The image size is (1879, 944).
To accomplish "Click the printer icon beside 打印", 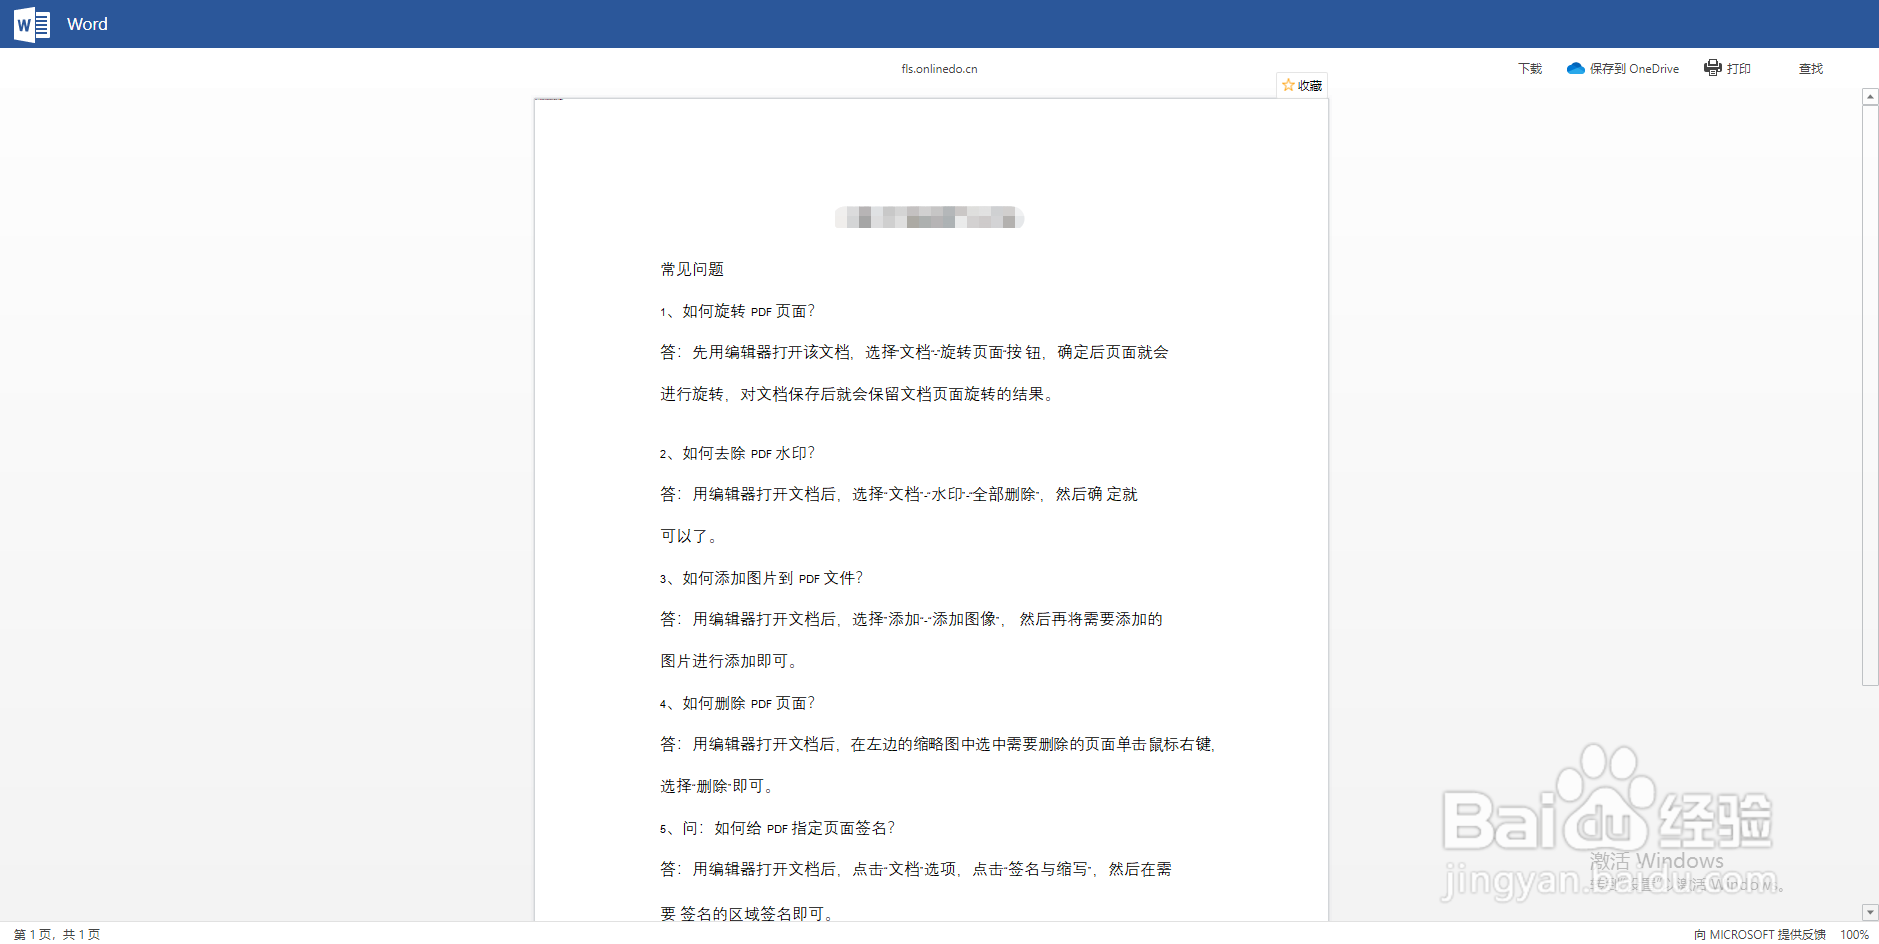I will tap(1713, 67).
